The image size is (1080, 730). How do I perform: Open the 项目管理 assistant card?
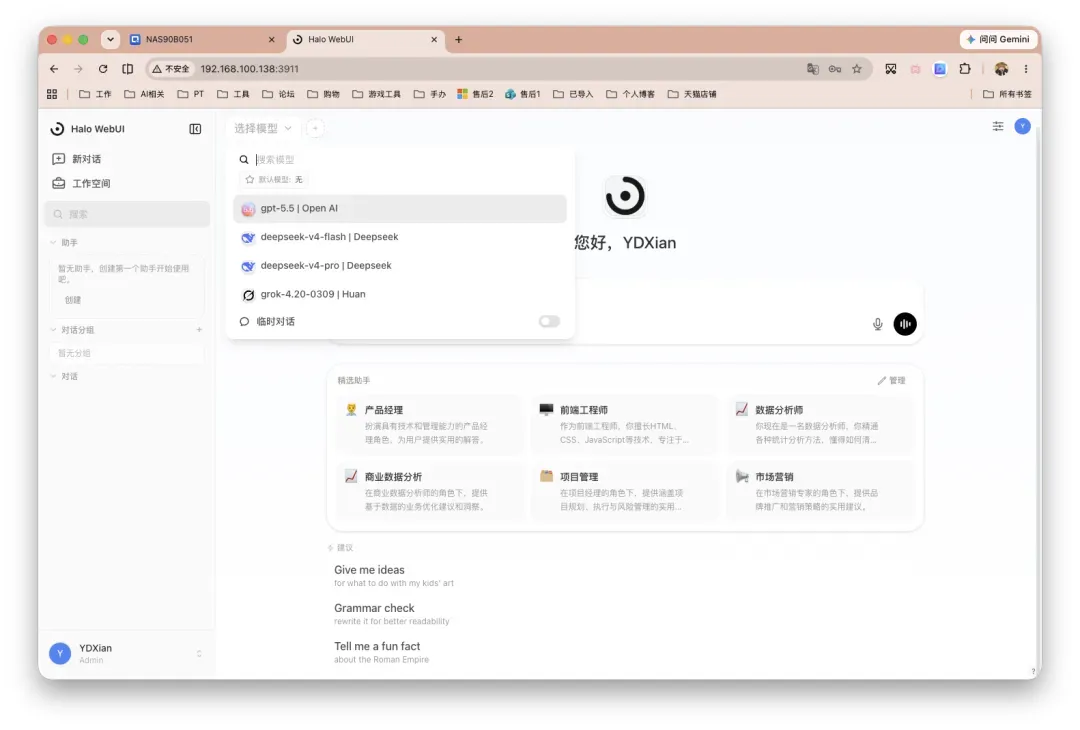click(x=625, y=491)
